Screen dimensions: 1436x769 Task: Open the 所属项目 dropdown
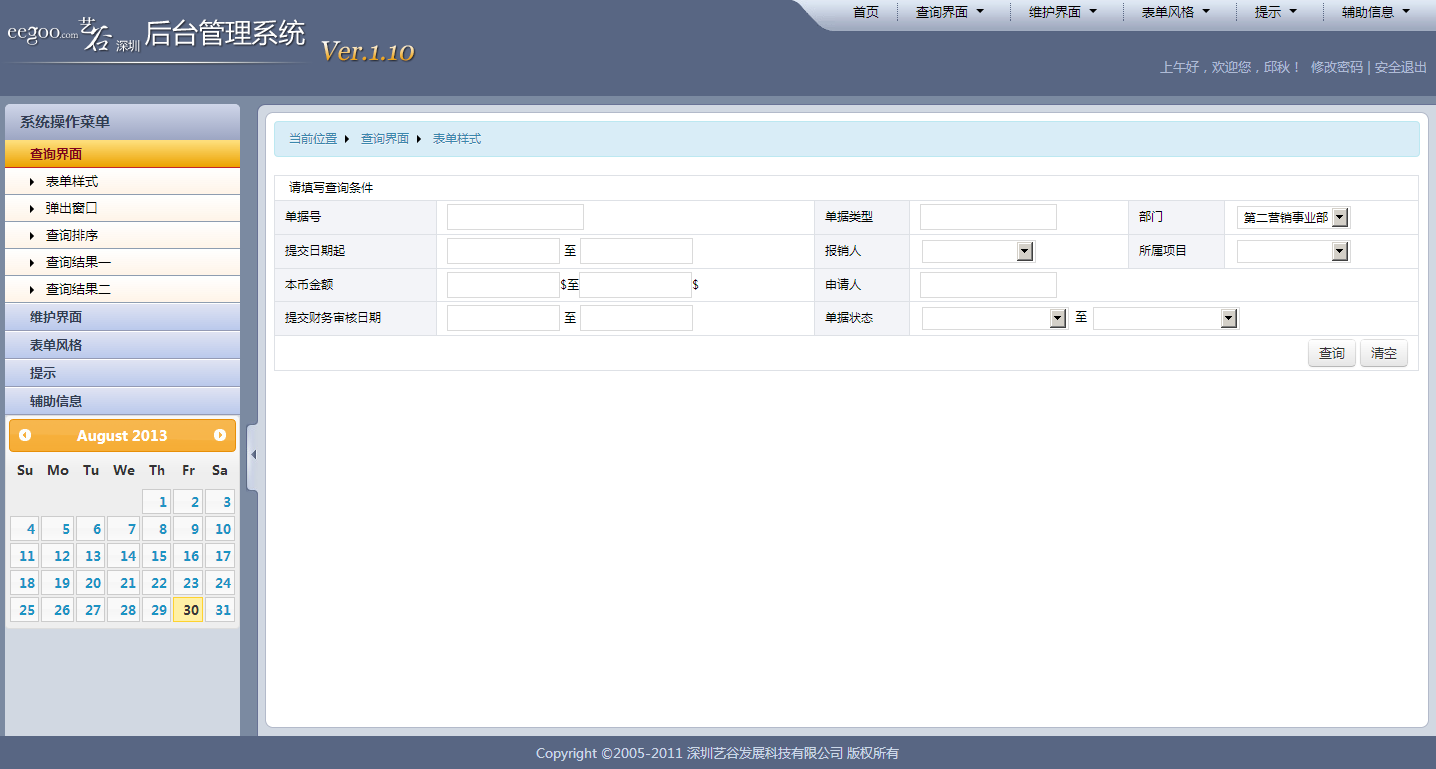click(x=1340, y=250)
